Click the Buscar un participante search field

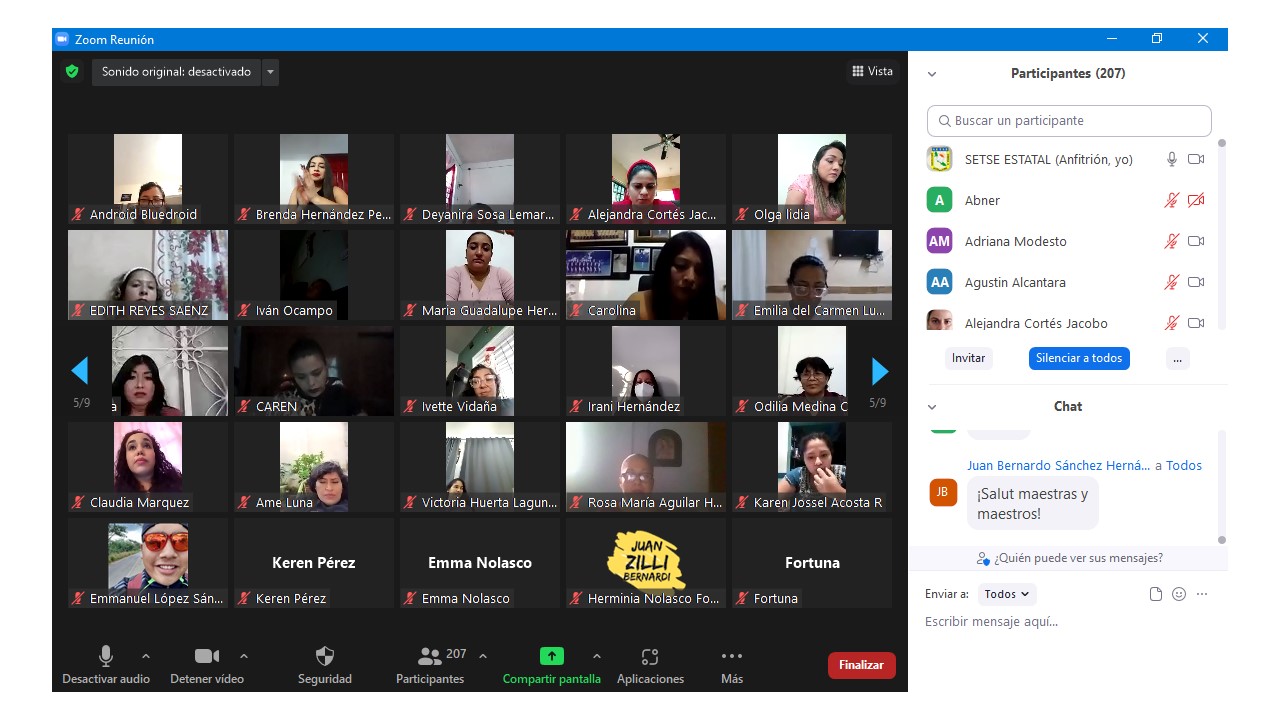(1069, 121)
